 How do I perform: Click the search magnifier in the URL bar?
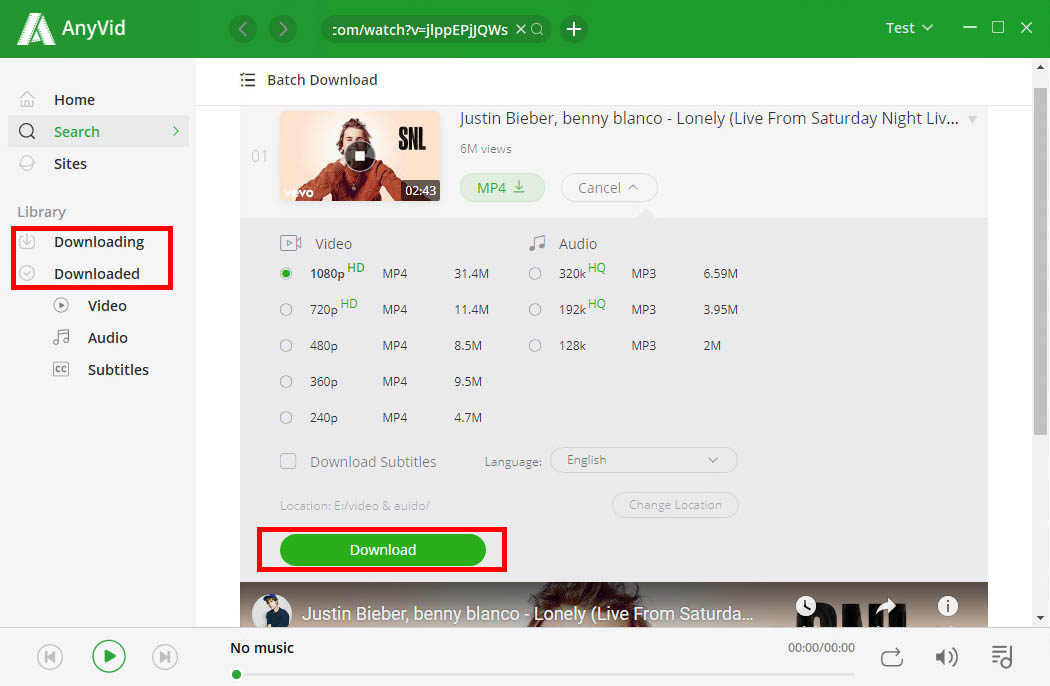click(537, 29)
